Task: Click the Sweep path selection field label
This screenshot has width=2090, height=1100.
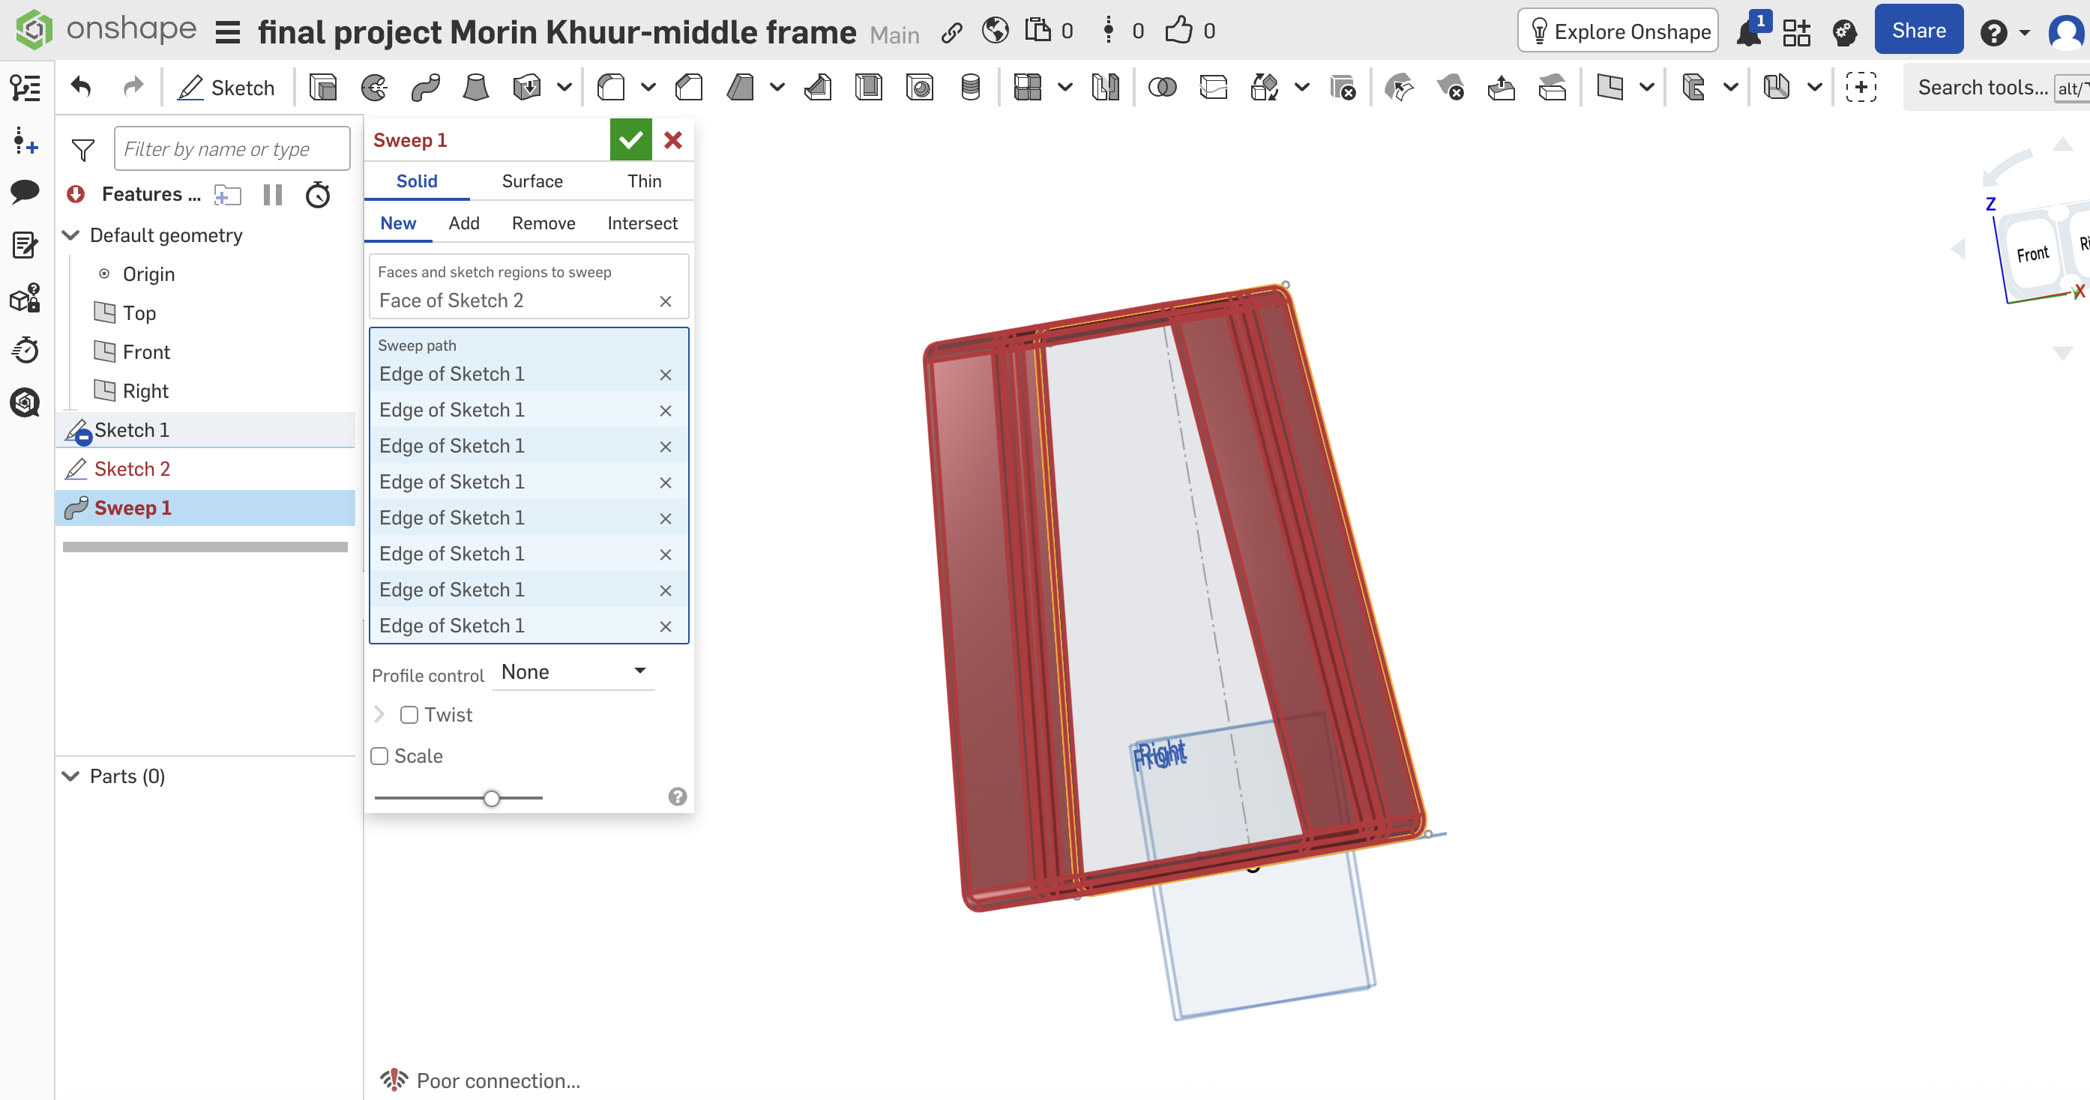Action: click(x=417, y=345)
